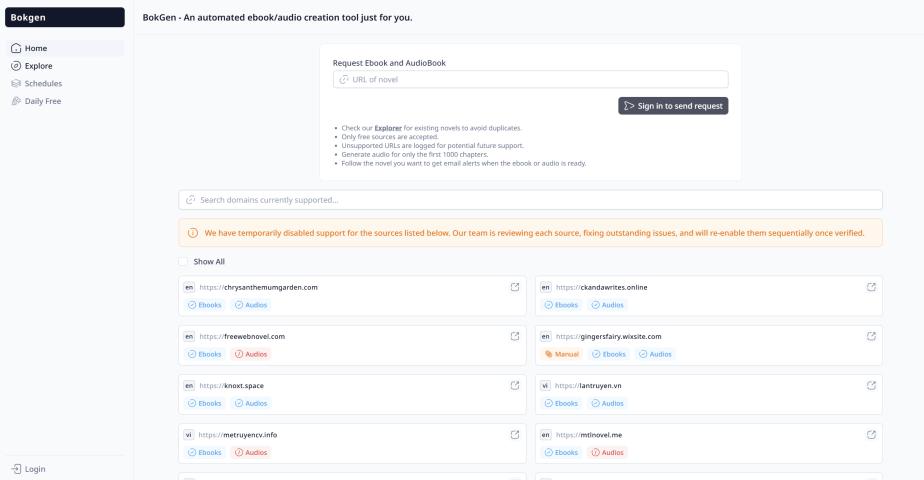Open external link icon for mtlnovel.me
Viewport: 924px width, 480px height.
point(871,434)
